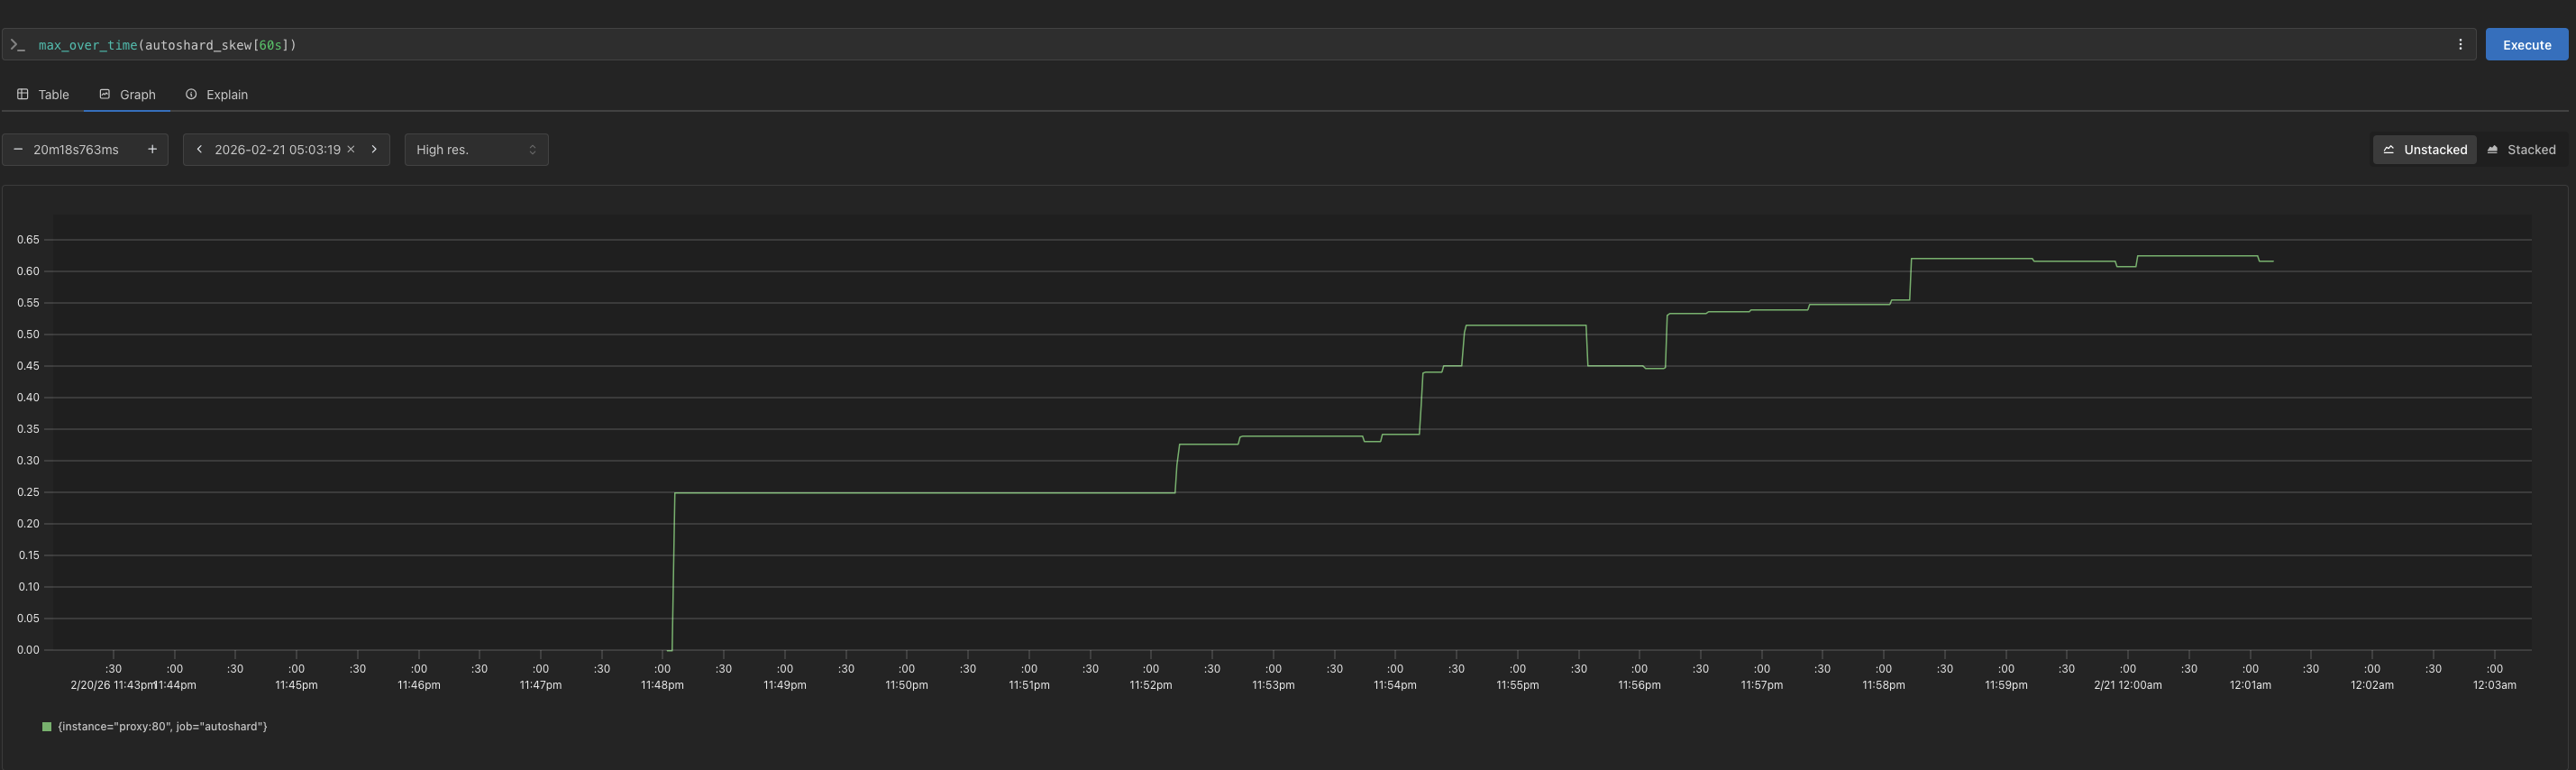Decrease the time range with minus icon
Screen dimensions: 2576x770
[x=18, y=150]
